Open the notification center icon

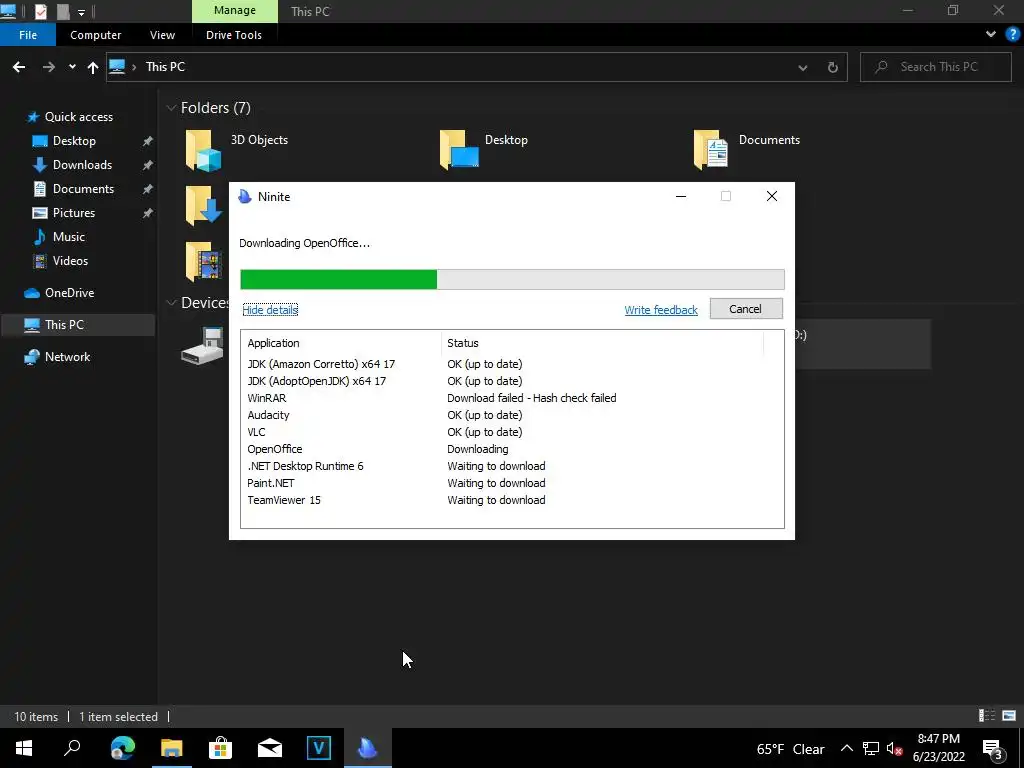point(993,749)
